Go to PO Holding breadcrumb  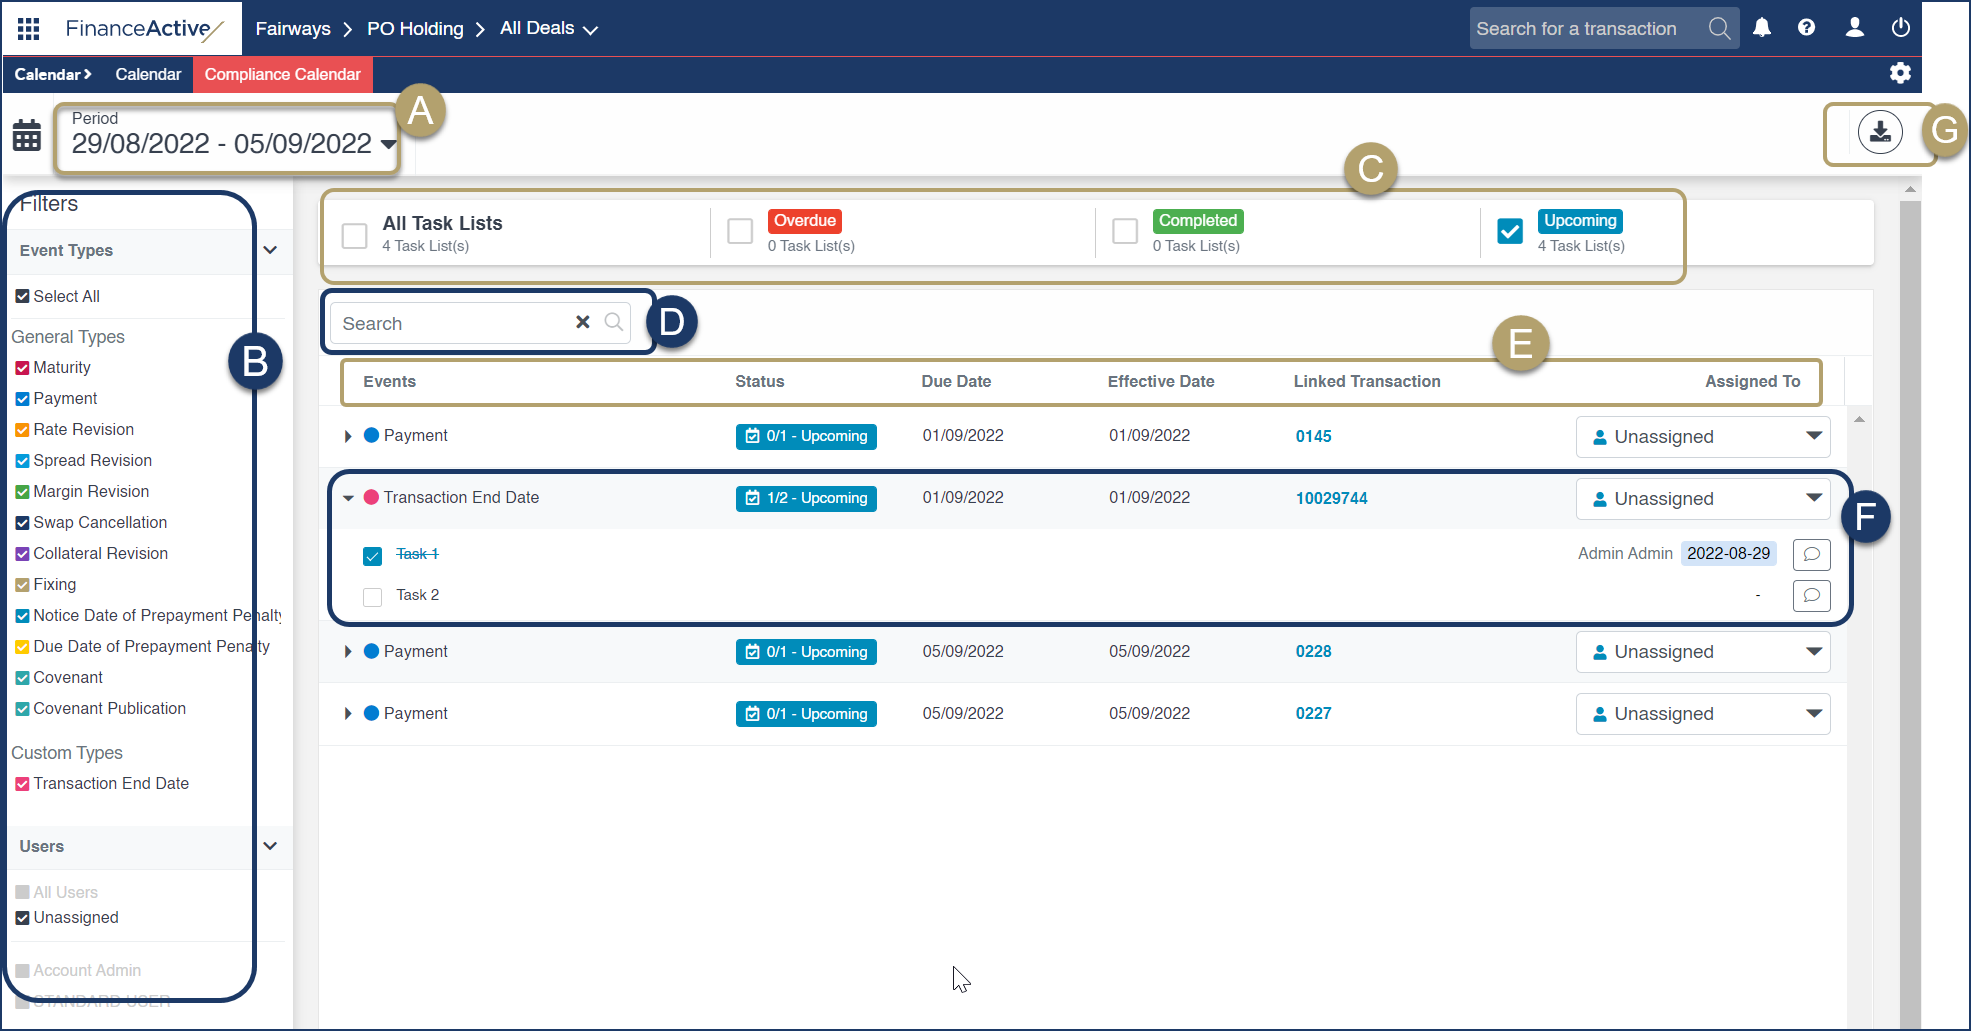(415, 28)
